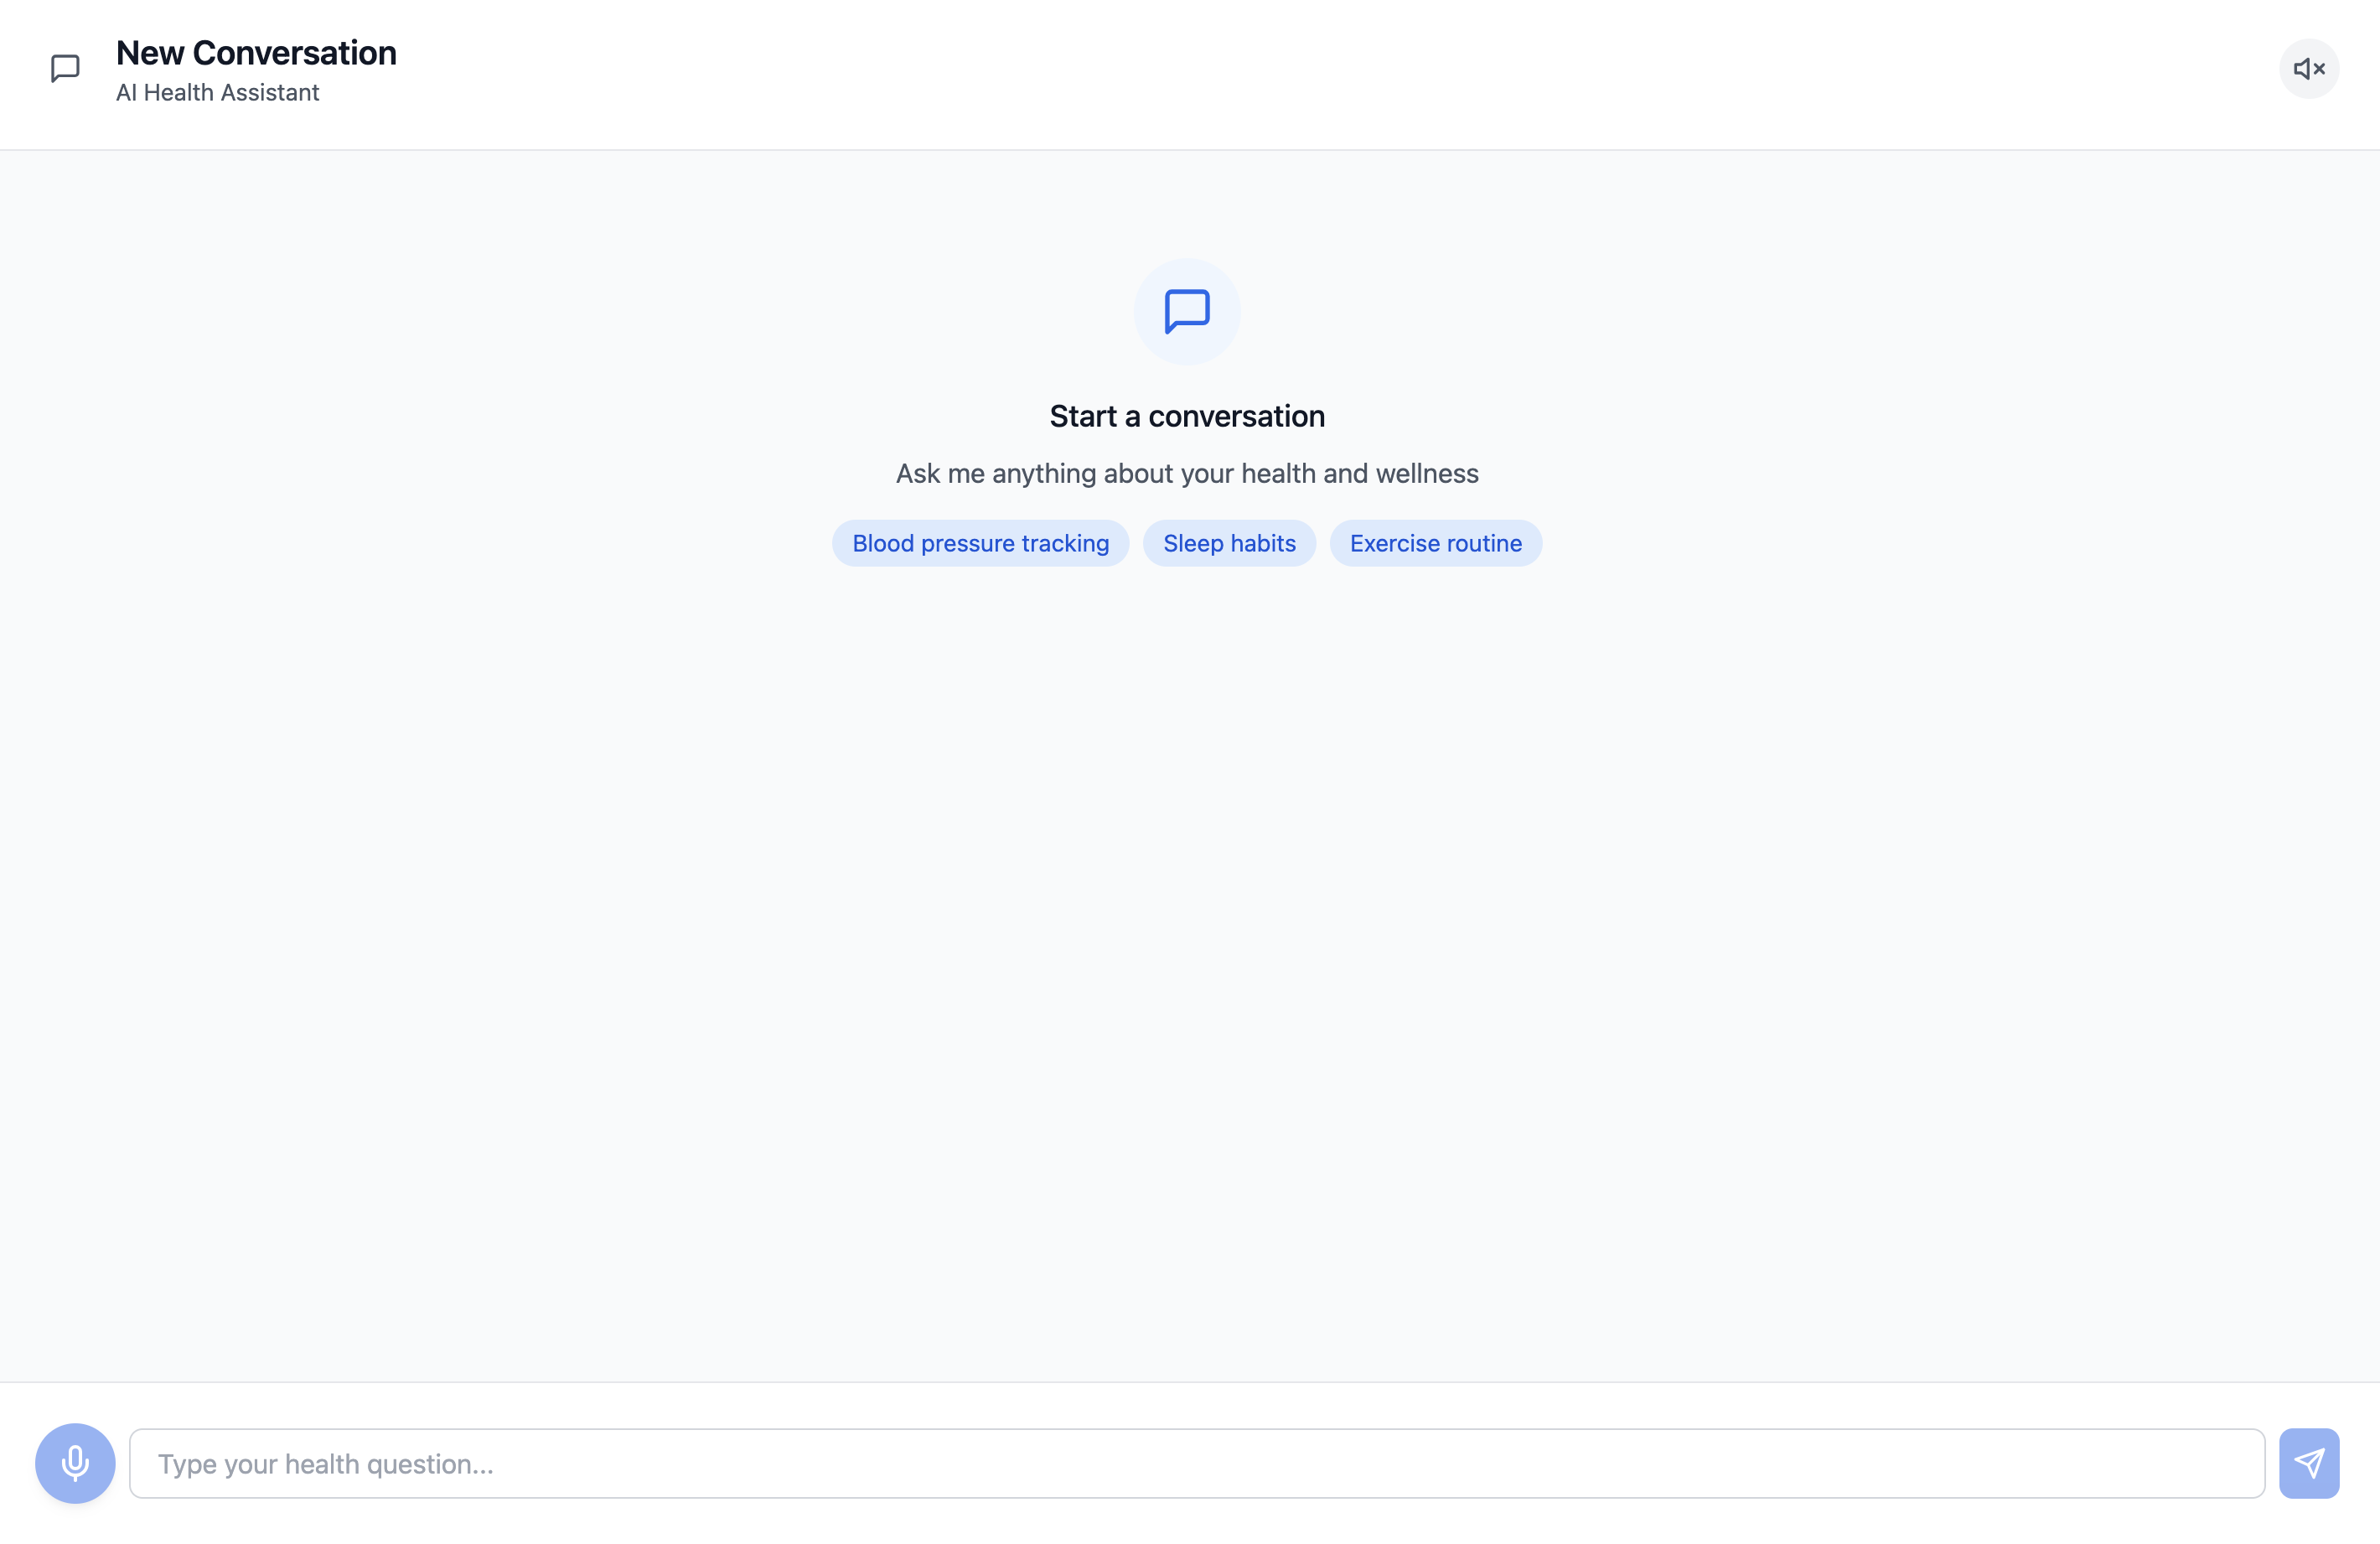Click the large blue chat bubble icon
2380x1544 pixels.
click(1187, 311)
